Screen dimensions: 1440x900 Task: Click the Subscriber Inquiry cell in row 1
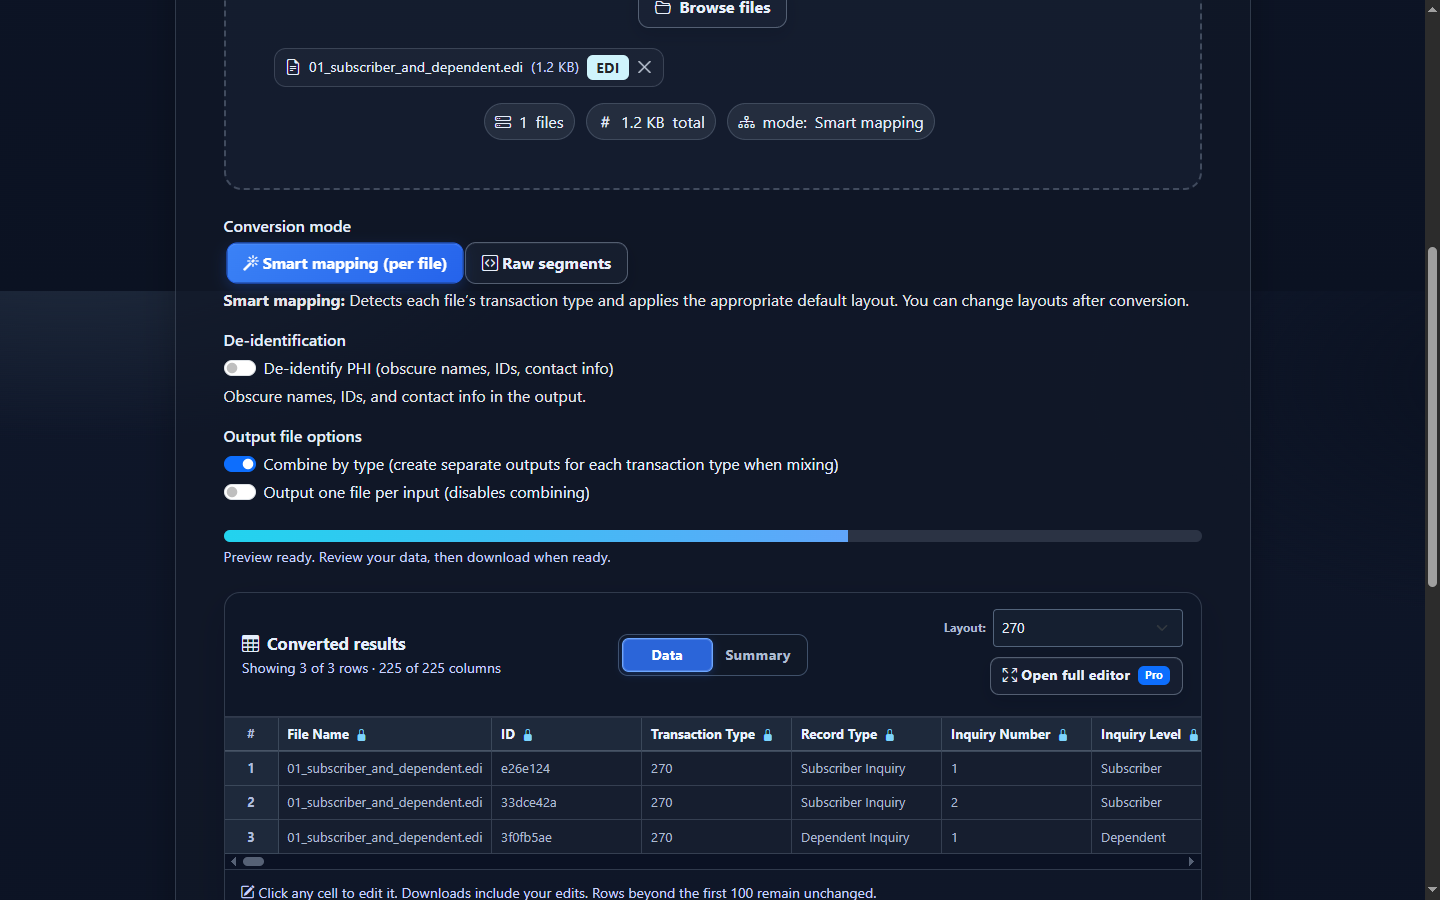coord(866,768)
